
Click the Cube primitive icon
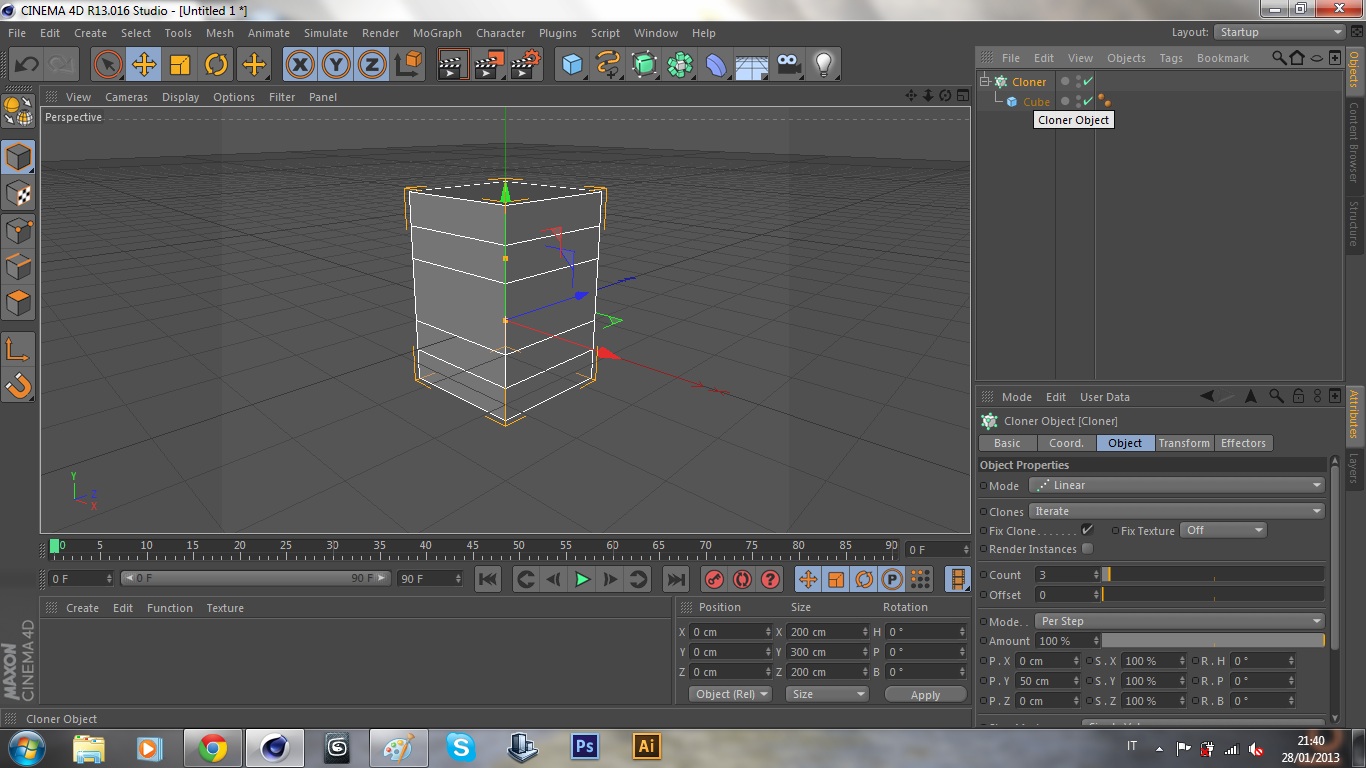coord(572,65)
